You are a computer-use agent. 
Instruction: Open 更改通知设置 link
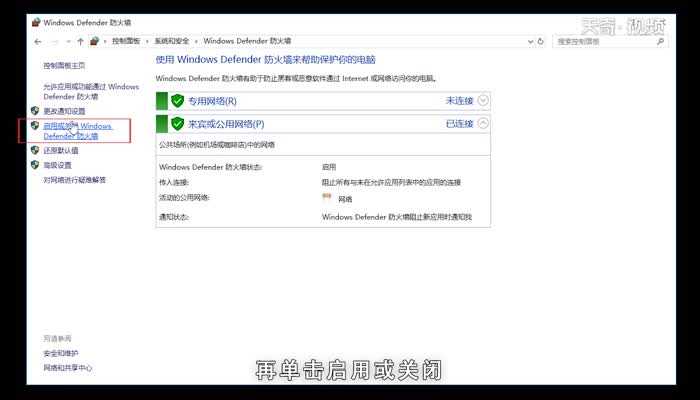64,111
